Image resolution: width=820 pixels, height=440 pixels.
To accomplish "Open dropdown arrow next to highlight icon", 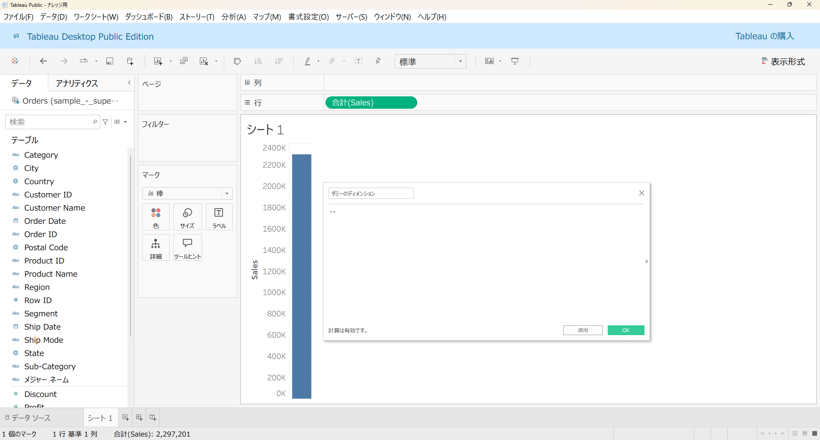I will pos(318,61).
